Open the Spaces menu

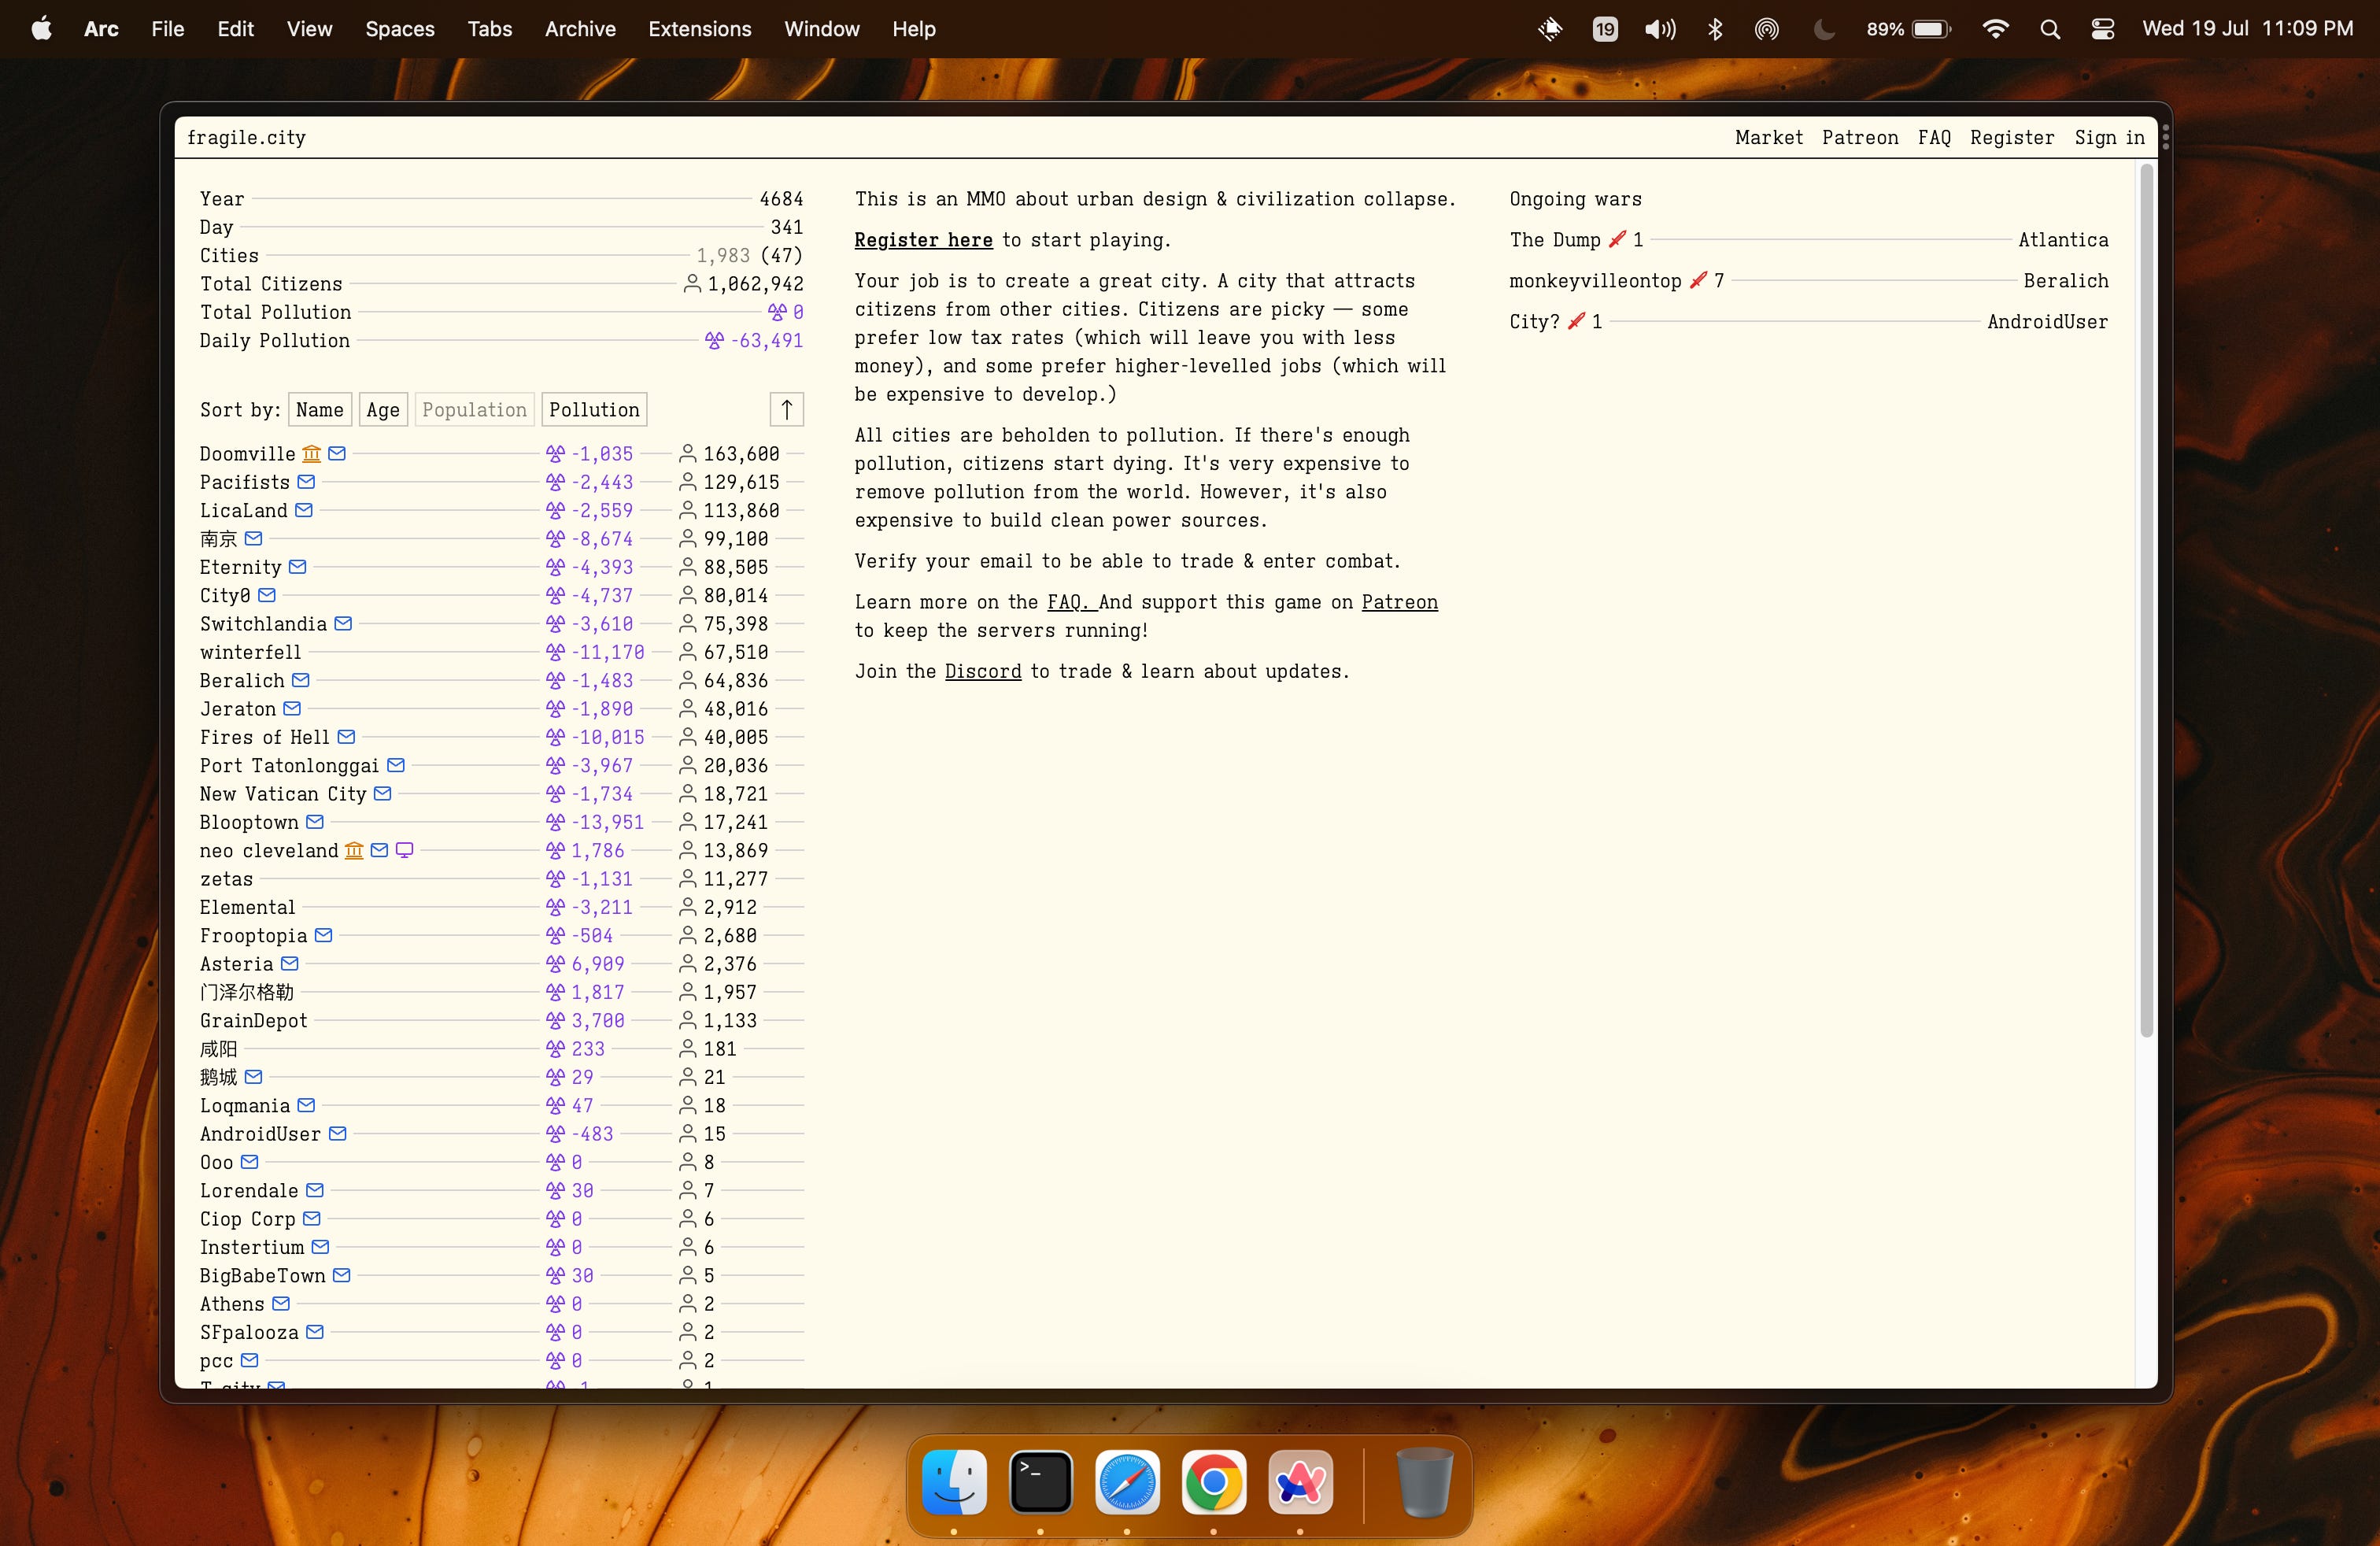click(x=399, y=29)
